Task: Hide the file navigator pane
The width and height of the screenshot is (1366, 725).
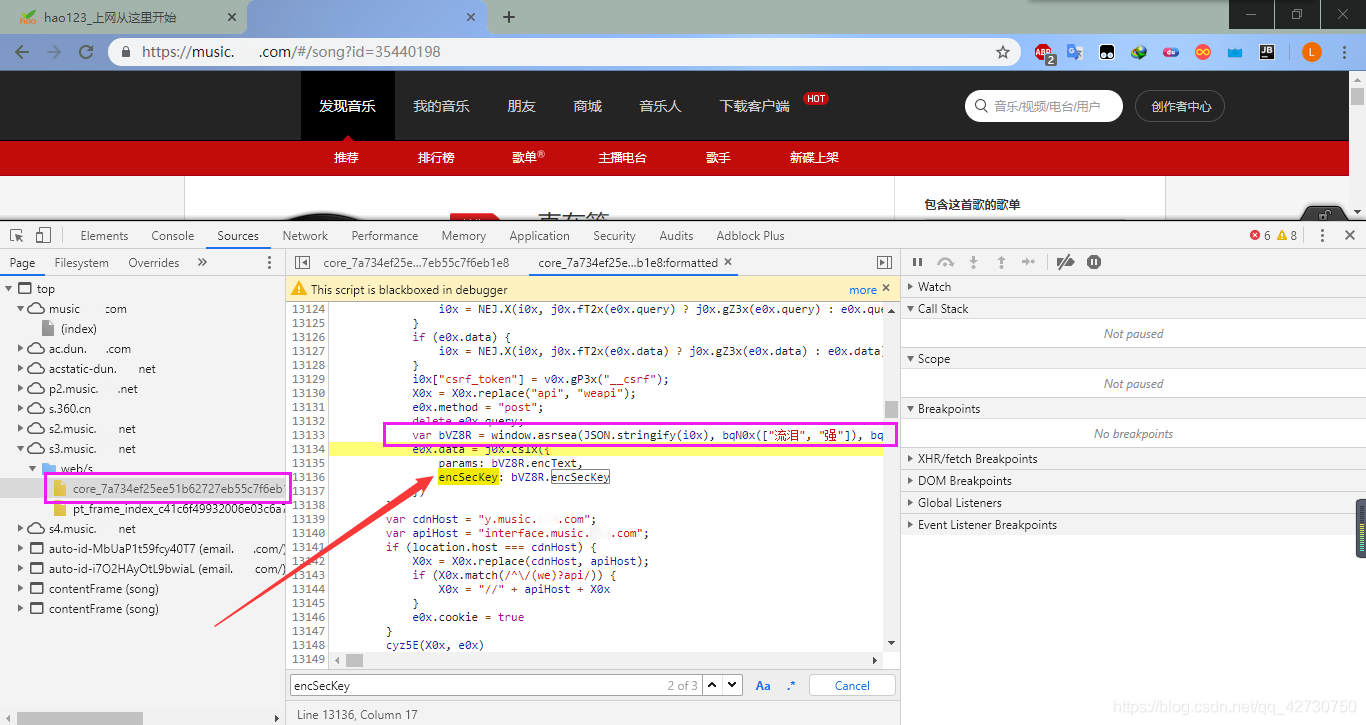Action: pyautogui.click(x=302, y=263)
